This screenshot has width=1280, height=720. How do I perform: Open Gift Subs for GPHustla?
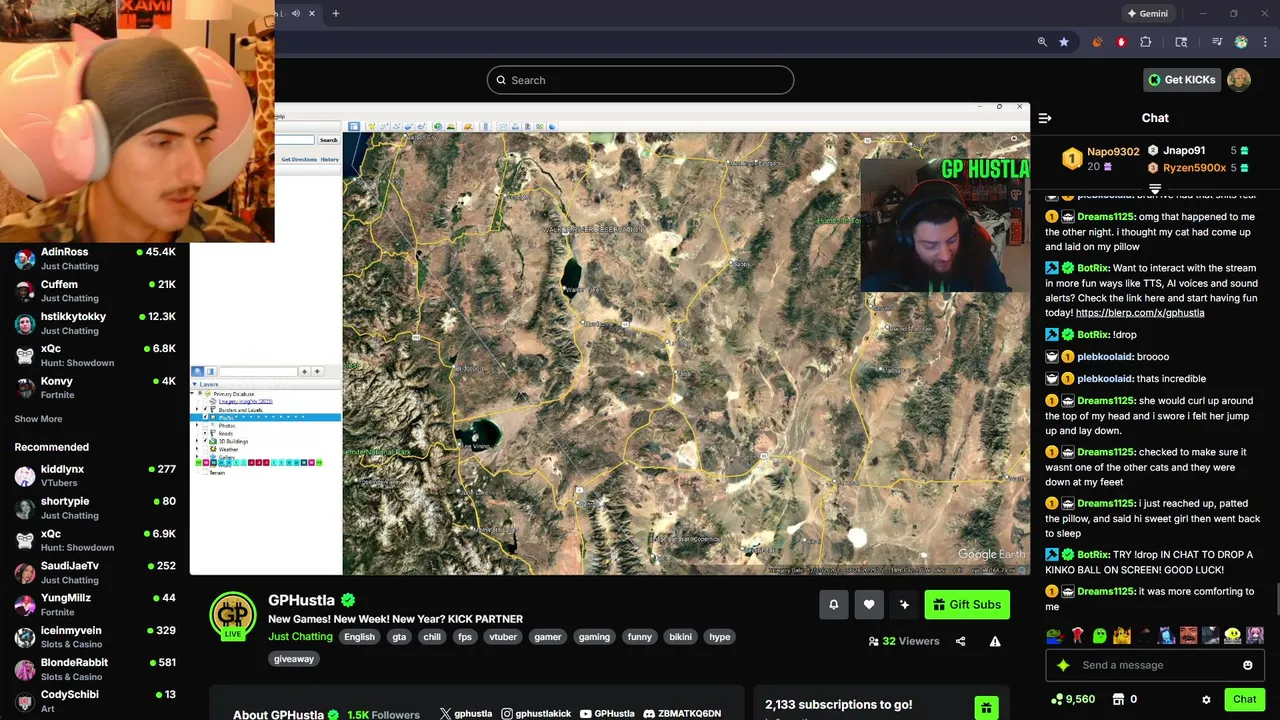966,604
